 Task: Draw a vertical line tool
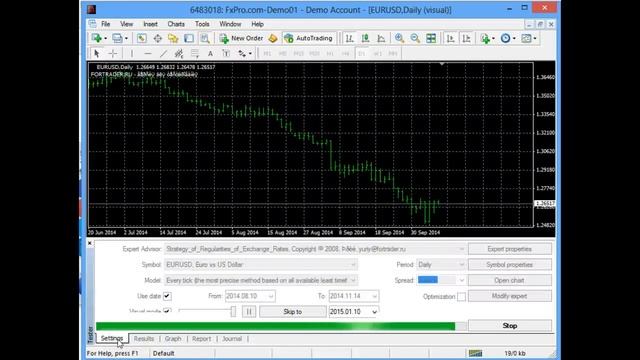point(131,53)
